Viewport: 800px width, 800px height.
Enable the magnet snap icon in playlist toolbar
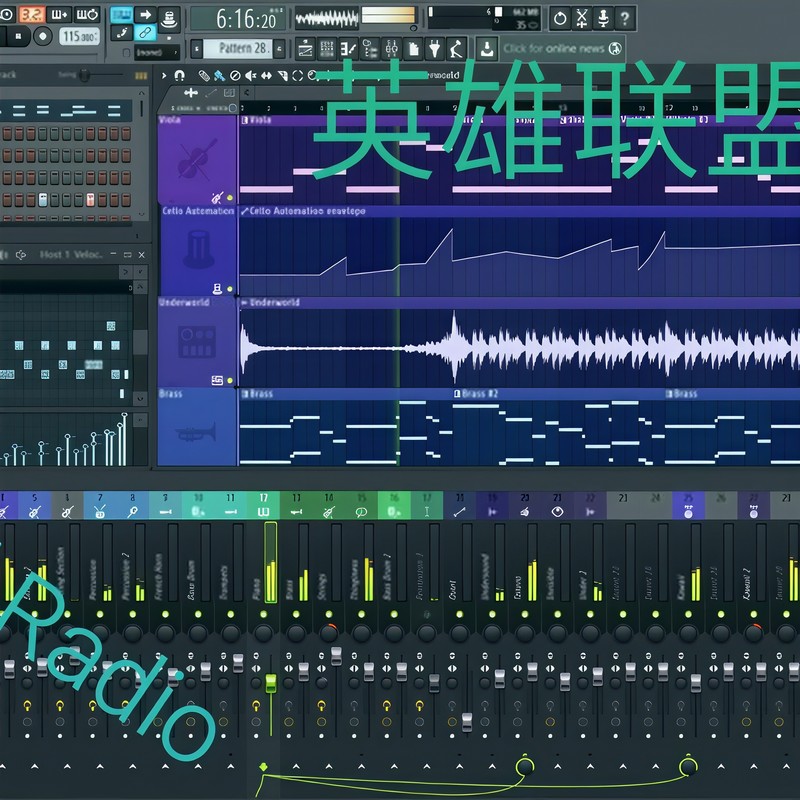[179, 76]
